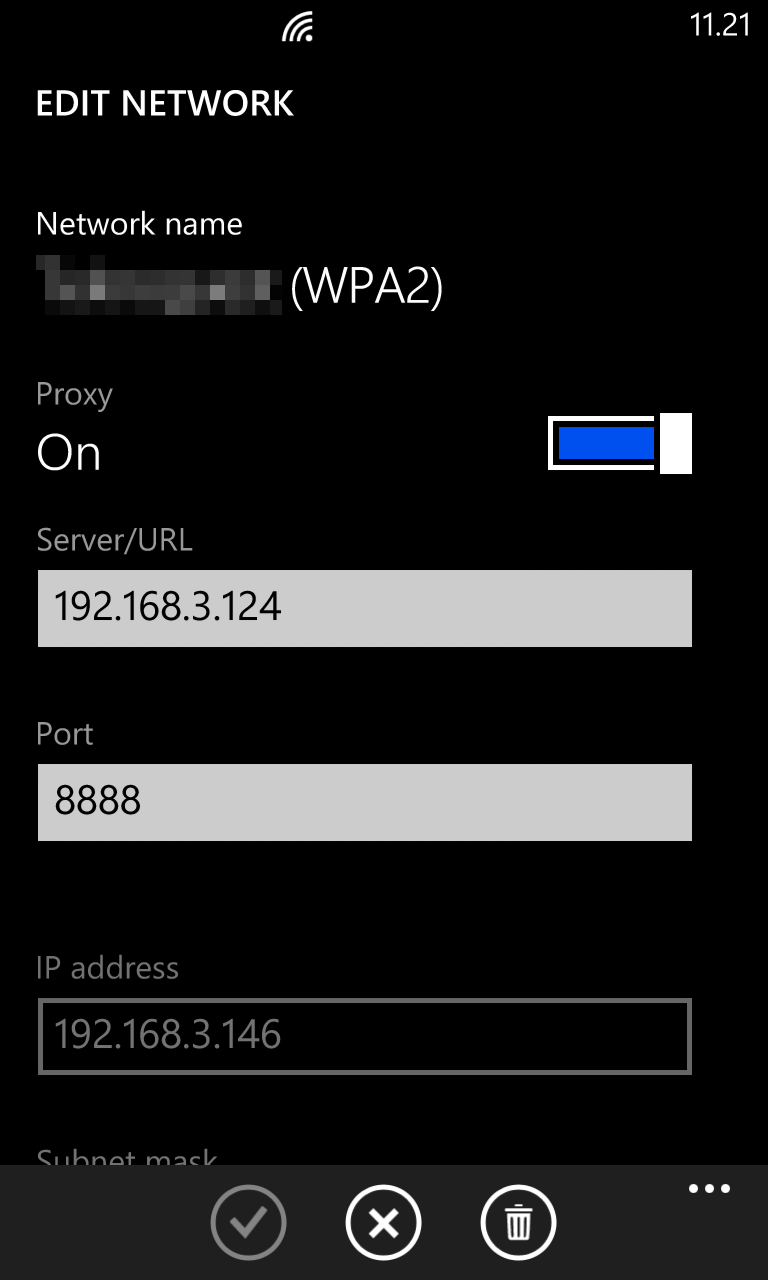Select the Port field showing 8888

point(365,802)
